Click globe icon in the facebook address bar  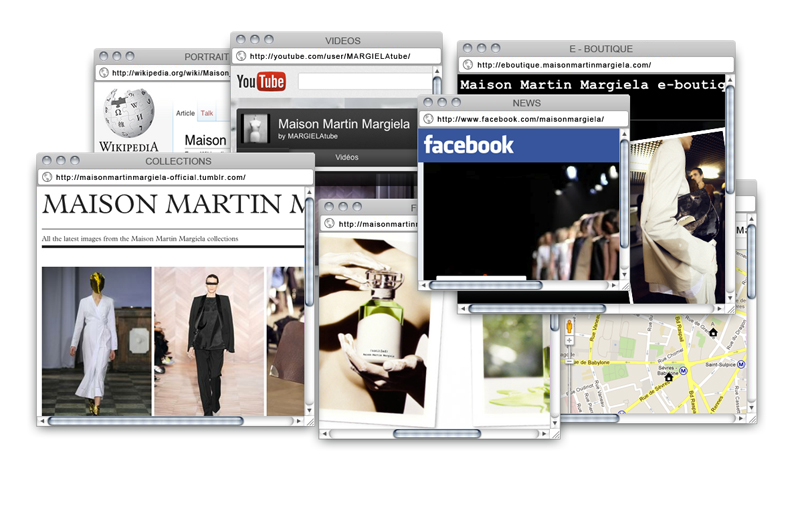(x=428, y=119)
